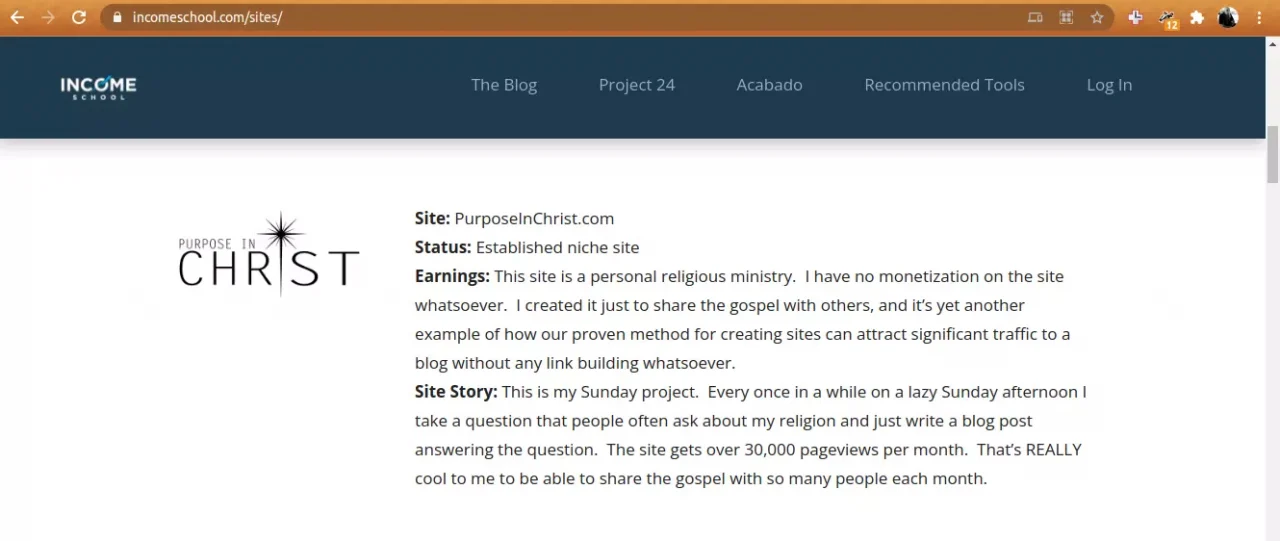
Task: Click the Log In link
Action: tap(1109, 85)
